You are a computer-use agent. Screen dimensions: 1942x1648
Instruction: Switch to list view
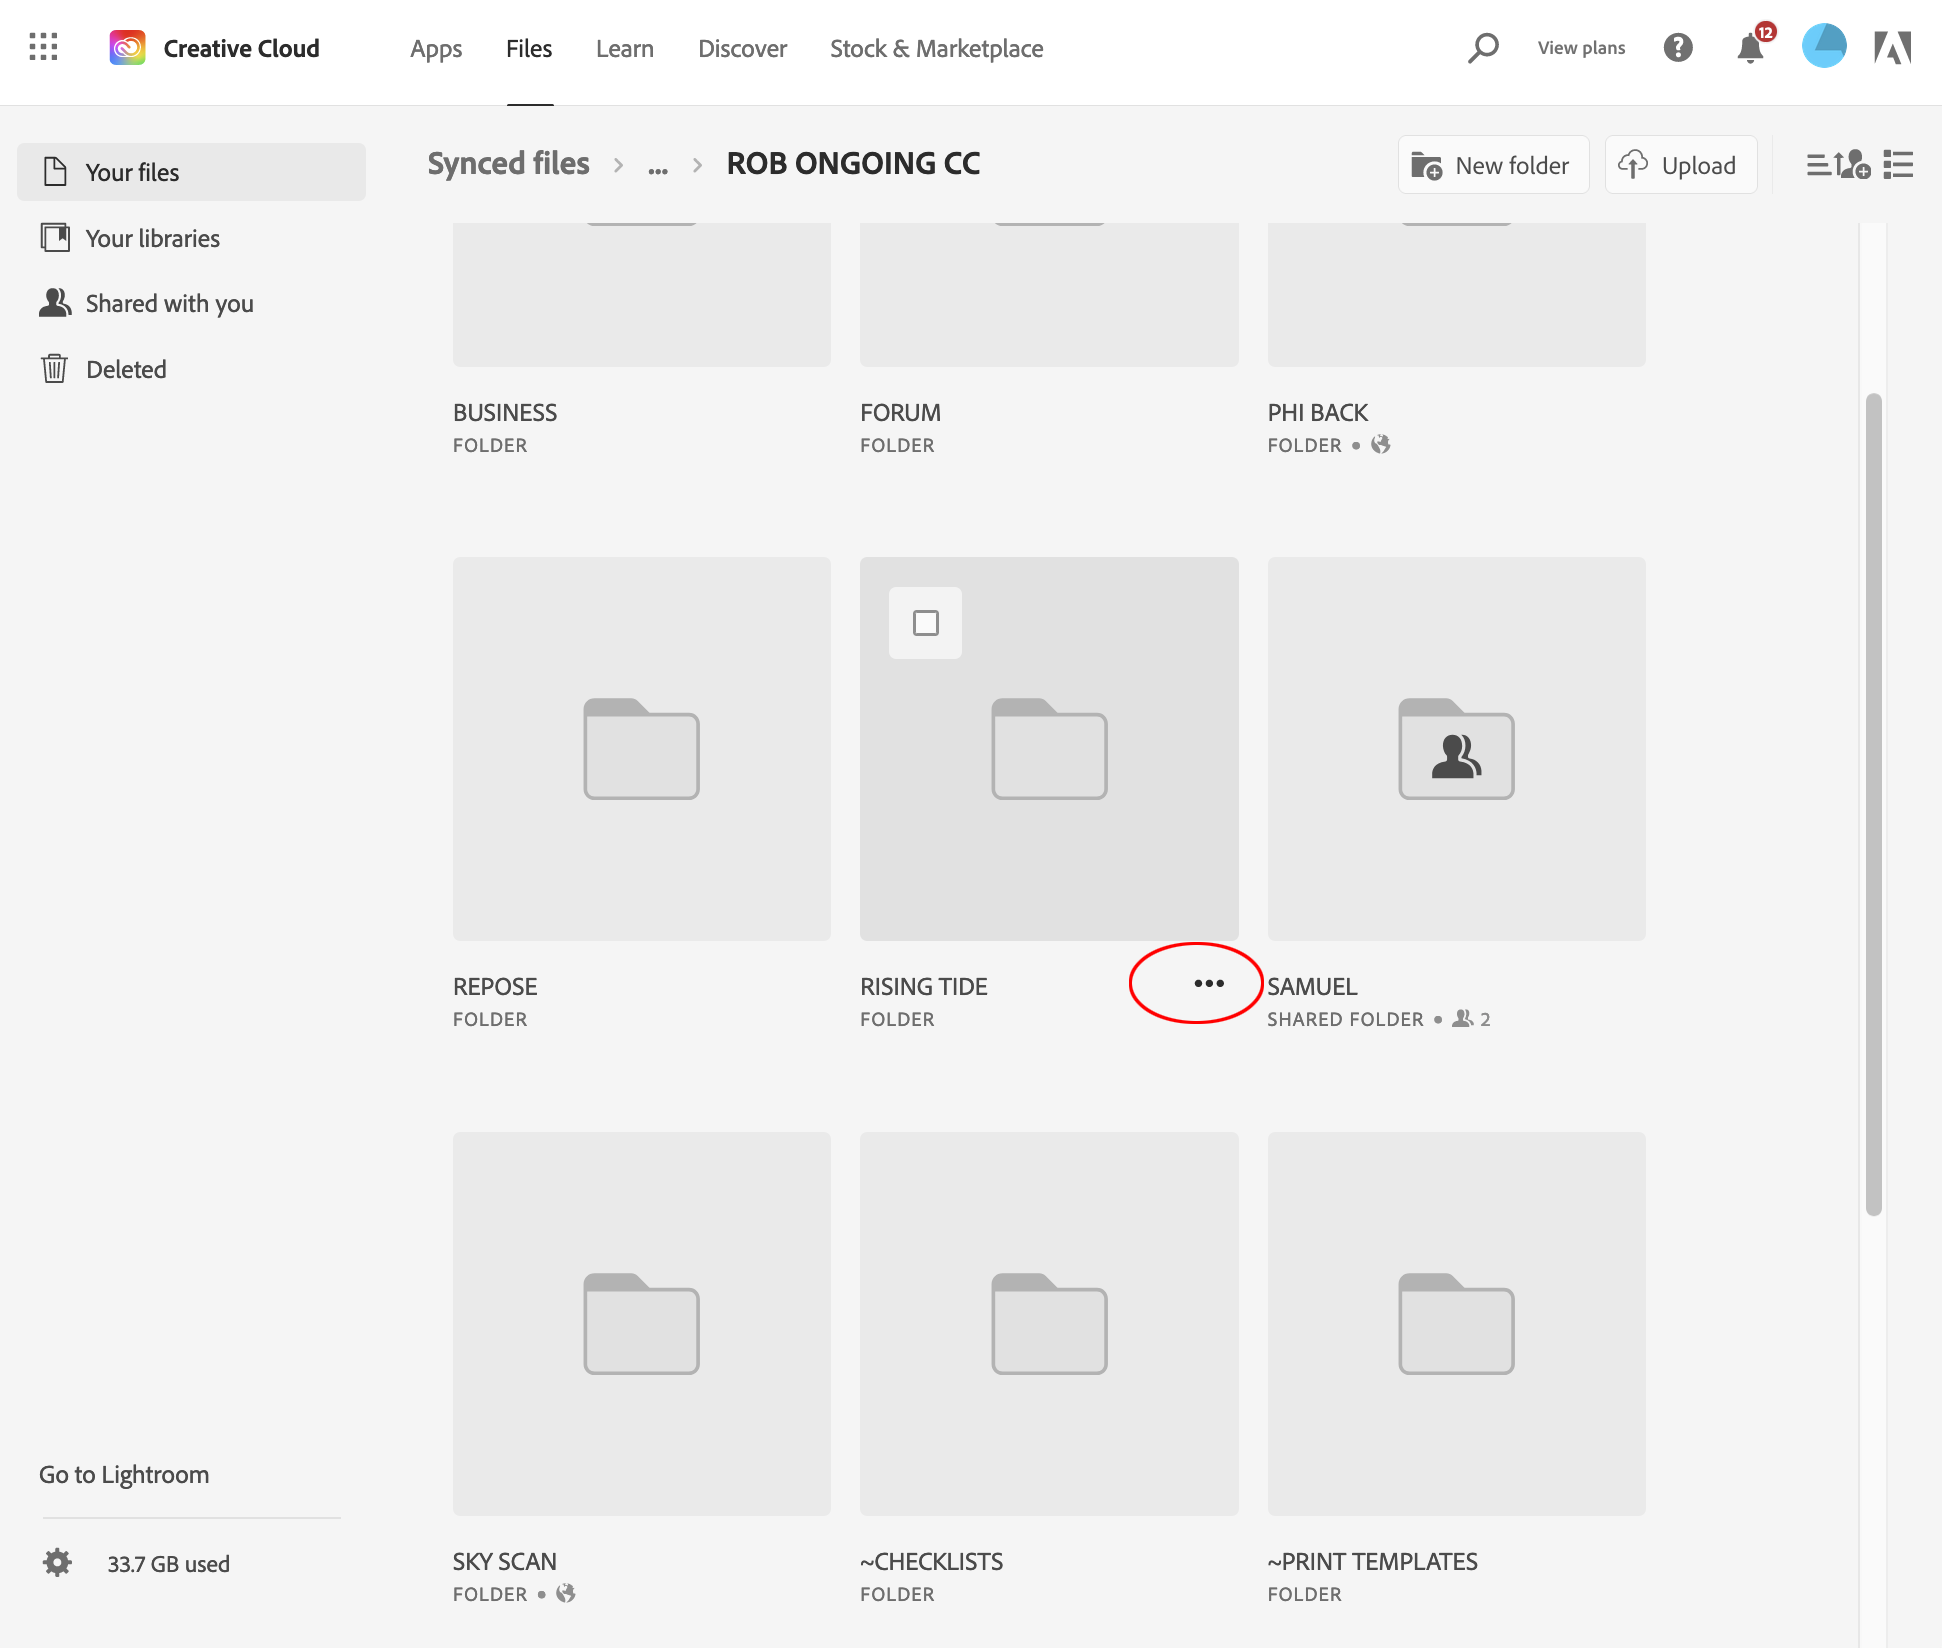point(1898,165)
